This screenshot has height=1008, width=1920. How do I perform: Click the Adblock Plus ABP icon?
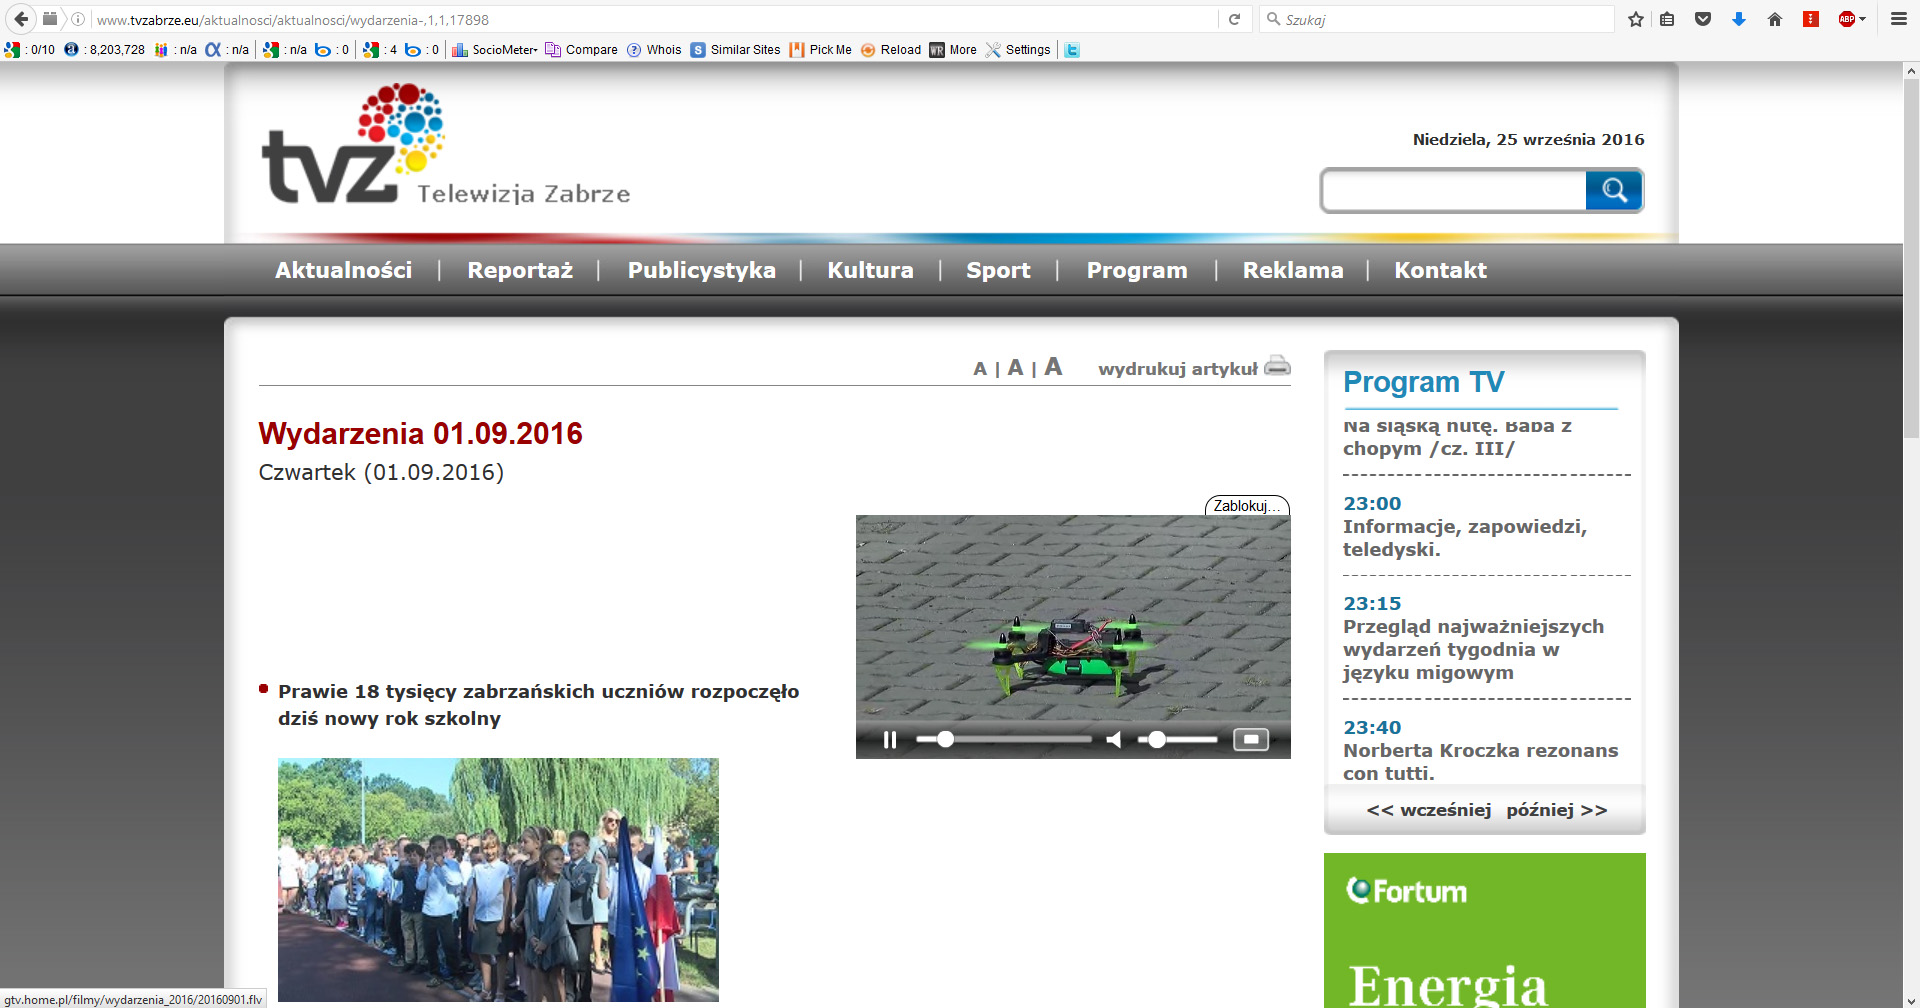pyautogui.click(x=1847, y=19)
